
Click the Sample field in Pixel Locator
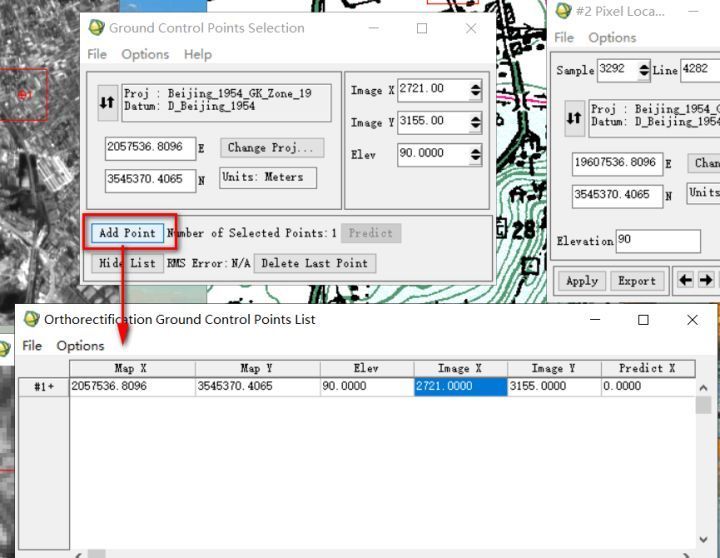pos(618,71)
